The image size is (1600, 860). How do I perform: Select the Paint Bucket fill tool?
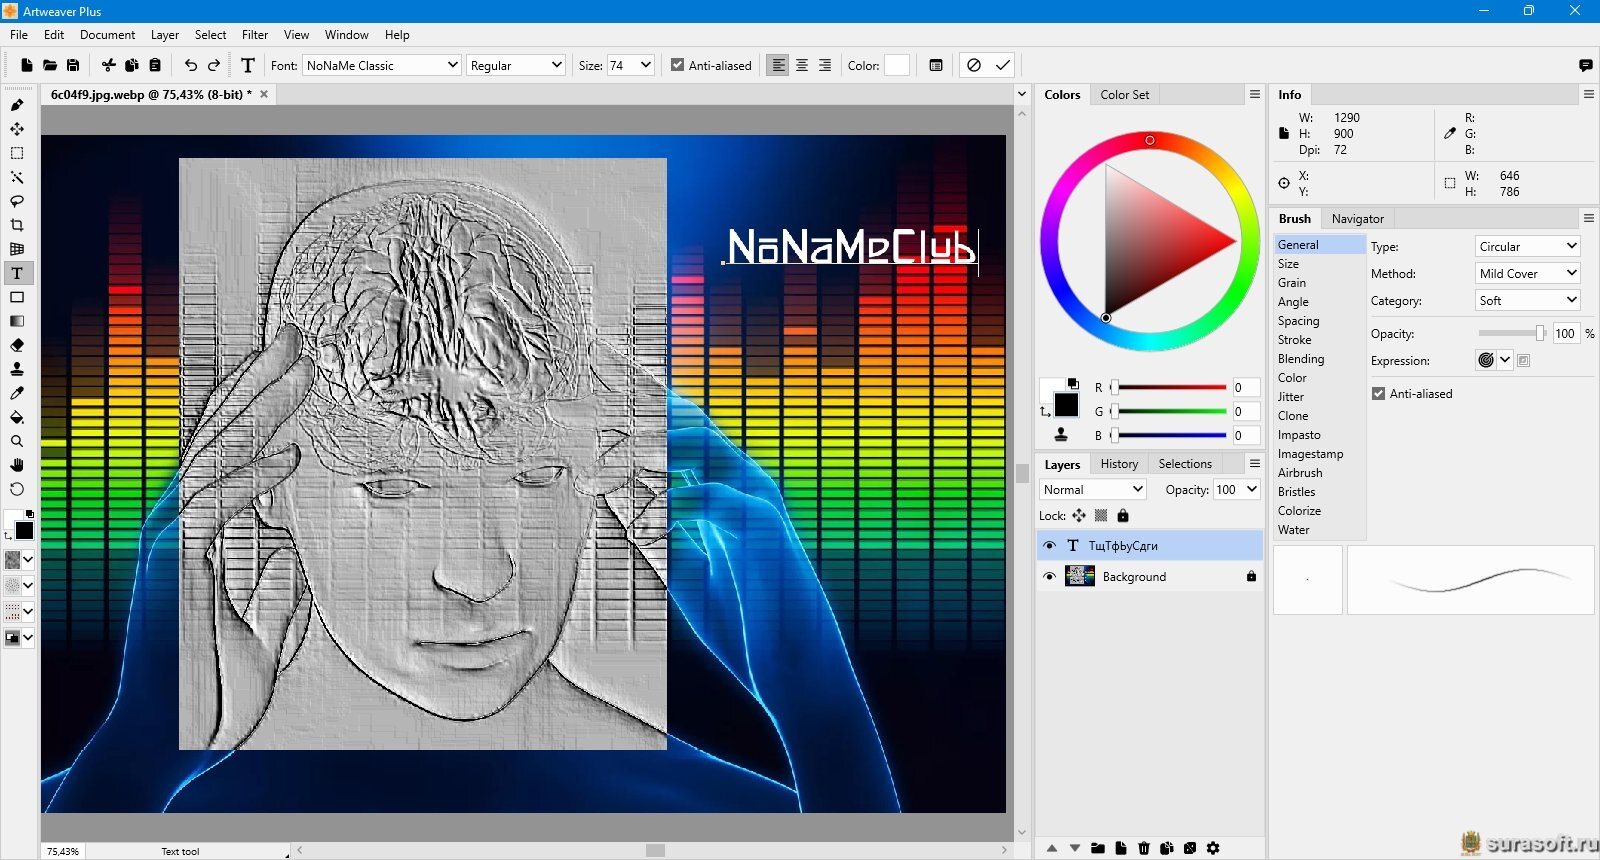click(x=17, y=417)
